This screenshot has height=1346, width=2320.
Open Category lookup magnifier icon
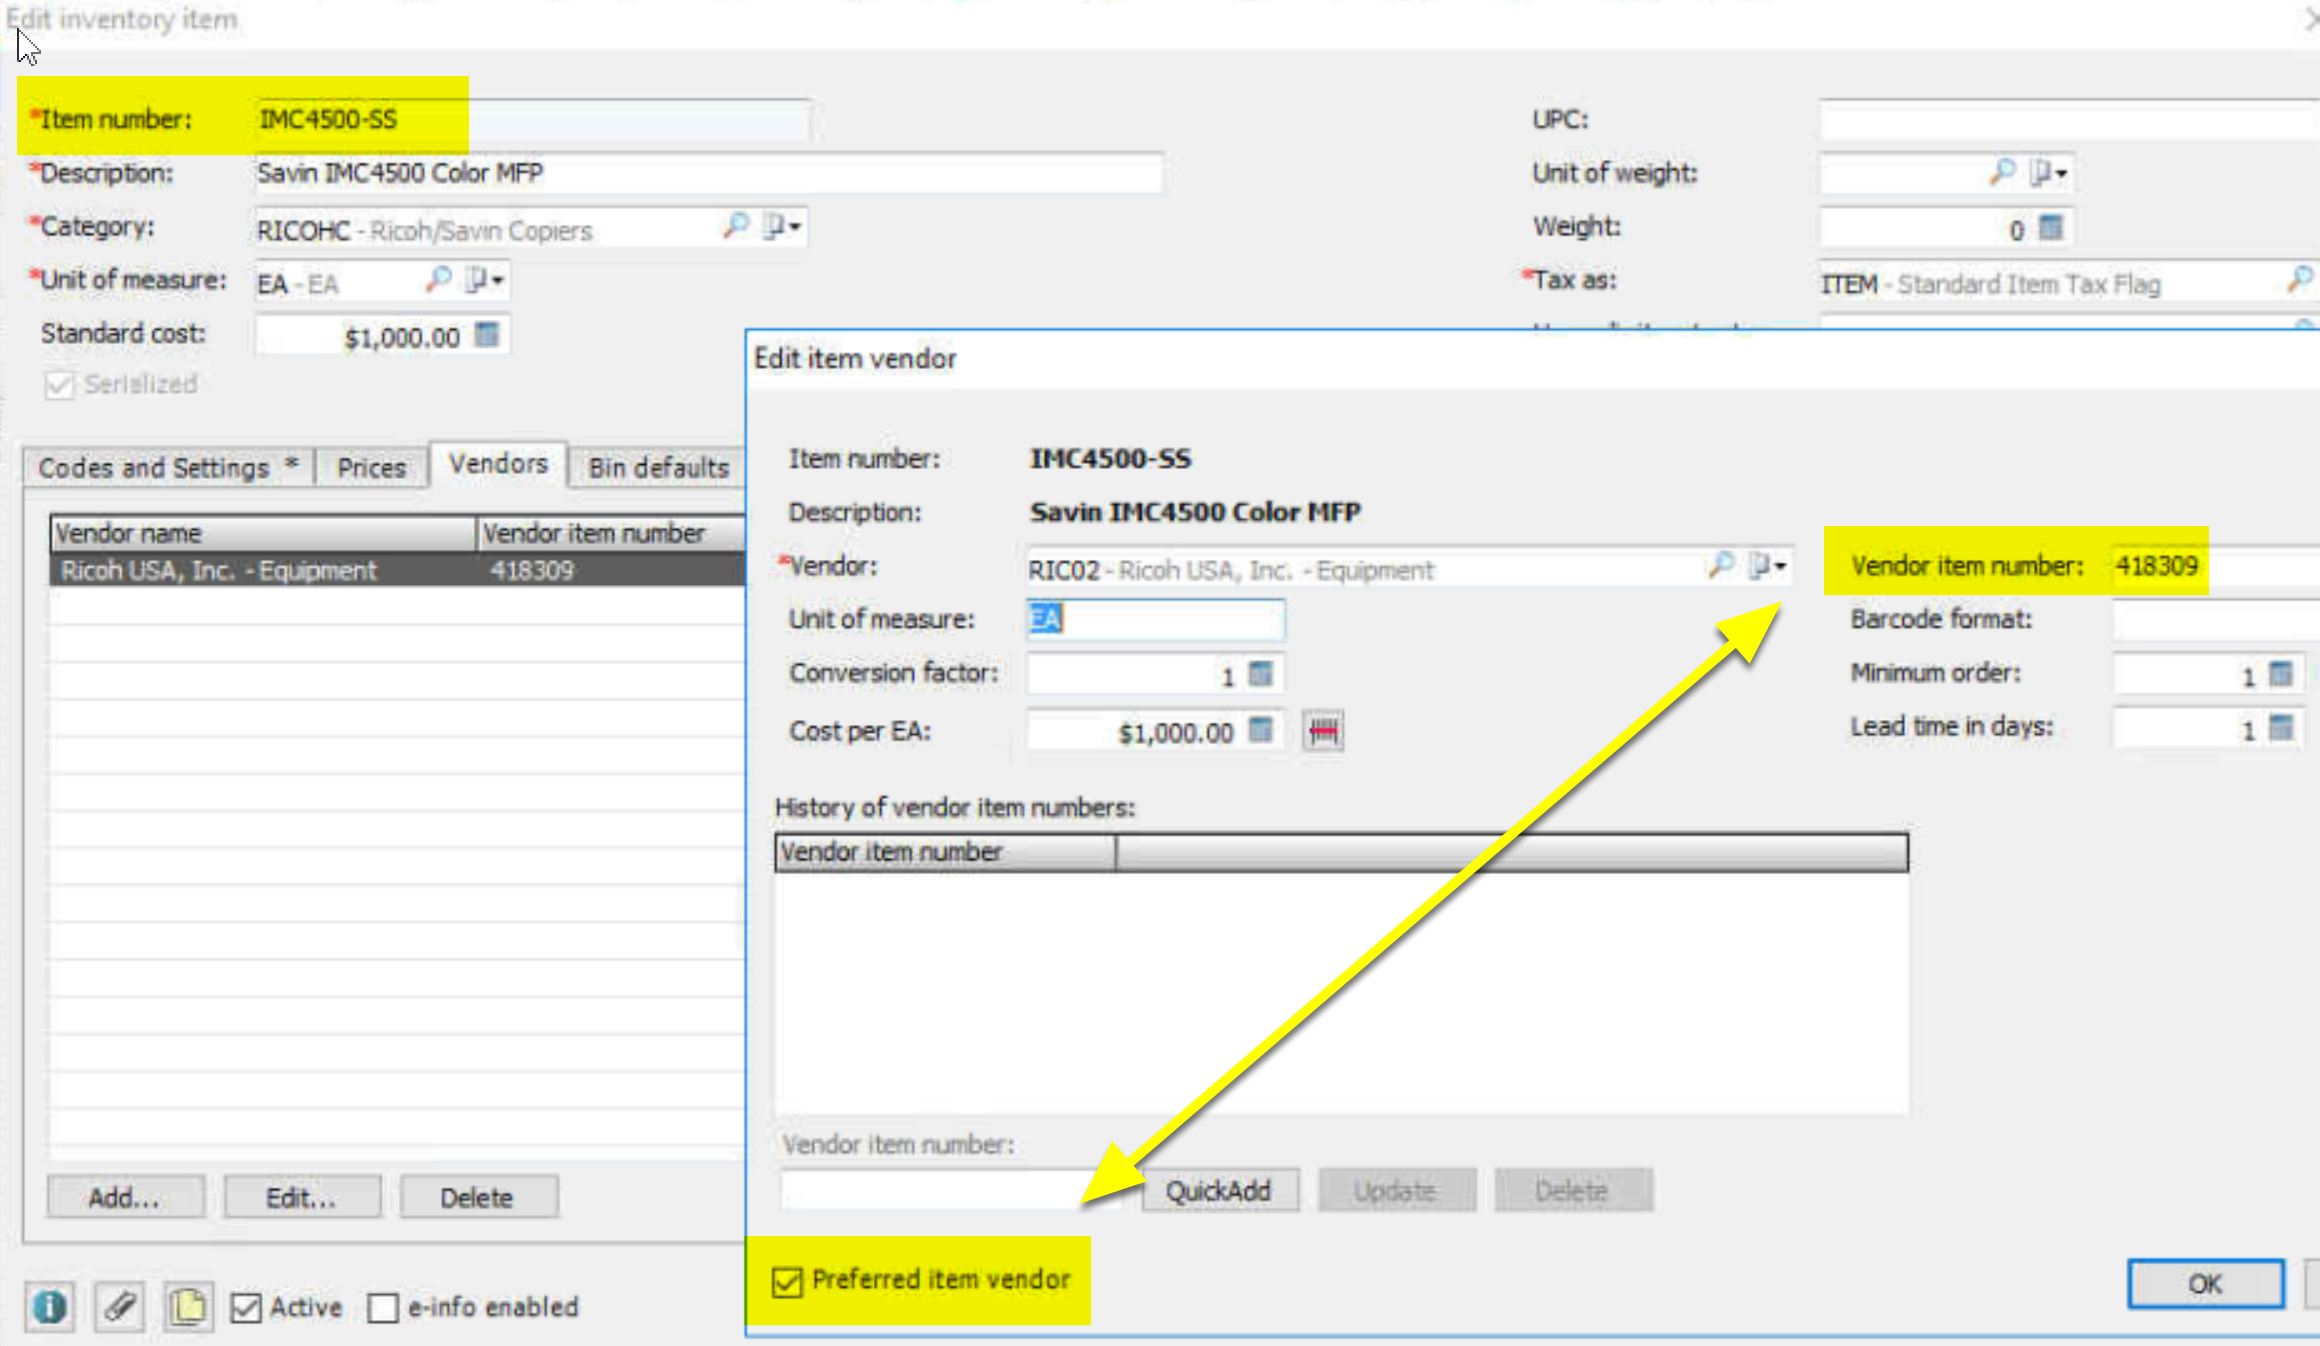click(x=736, y=226)
